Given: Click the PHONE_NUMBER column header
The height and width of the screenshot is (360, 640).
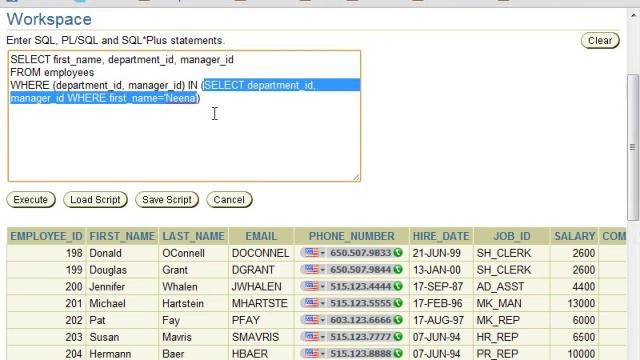Looking at the screenshot, I should click(x=351, y=236).
